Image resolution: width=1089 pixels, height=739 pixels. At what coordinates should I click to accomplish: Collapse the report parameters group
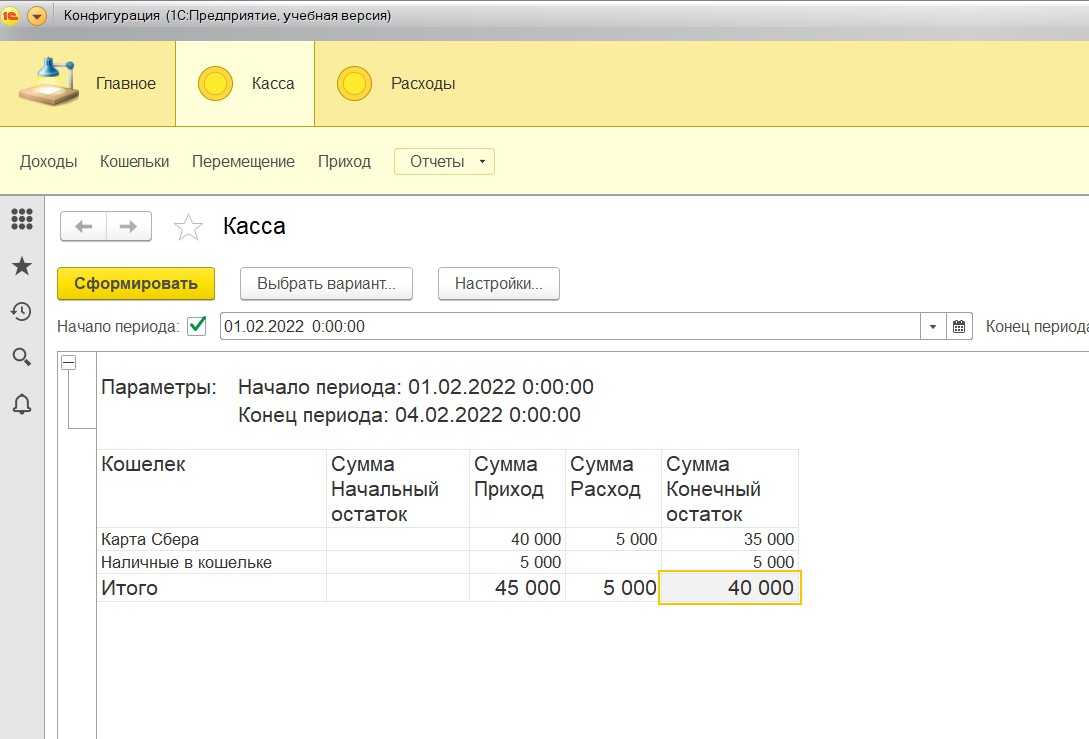coord(69,363)
